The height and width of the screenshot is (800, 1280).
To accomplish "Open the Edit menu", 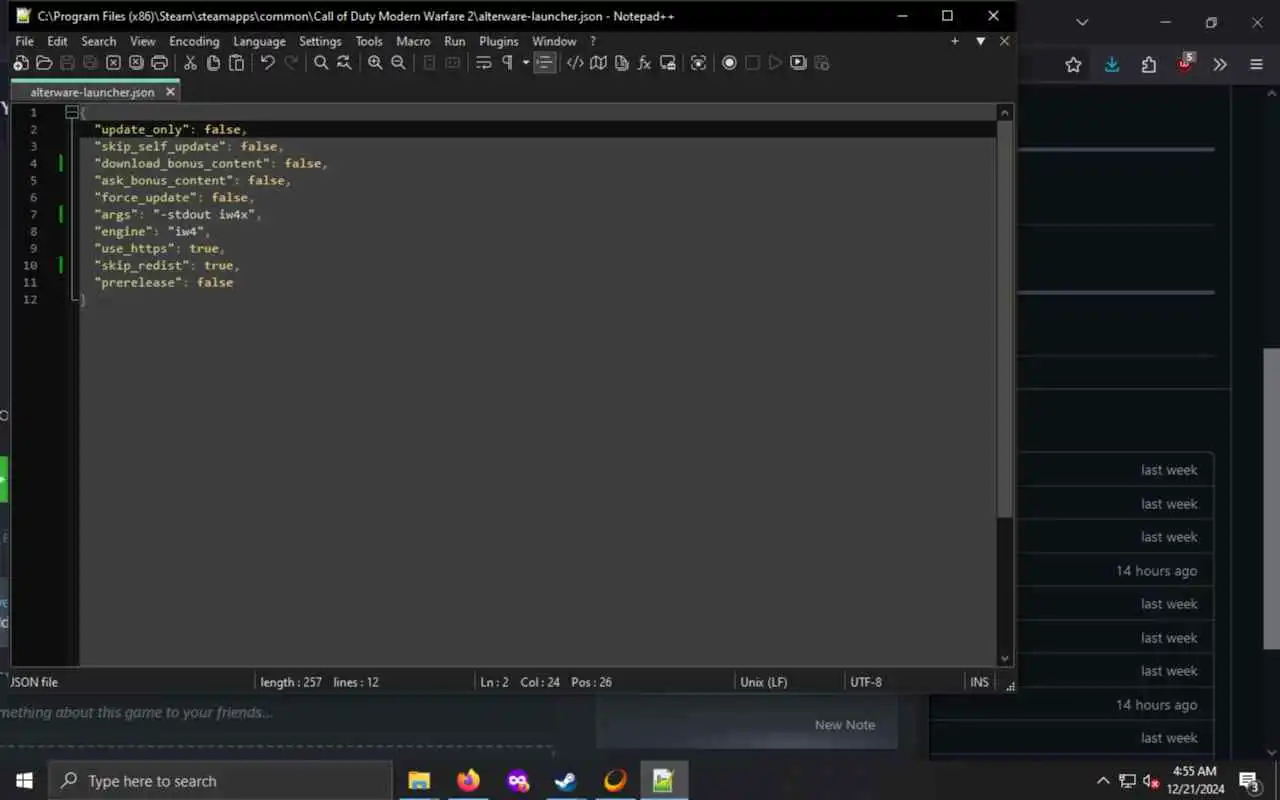I will tap(57, 41).
